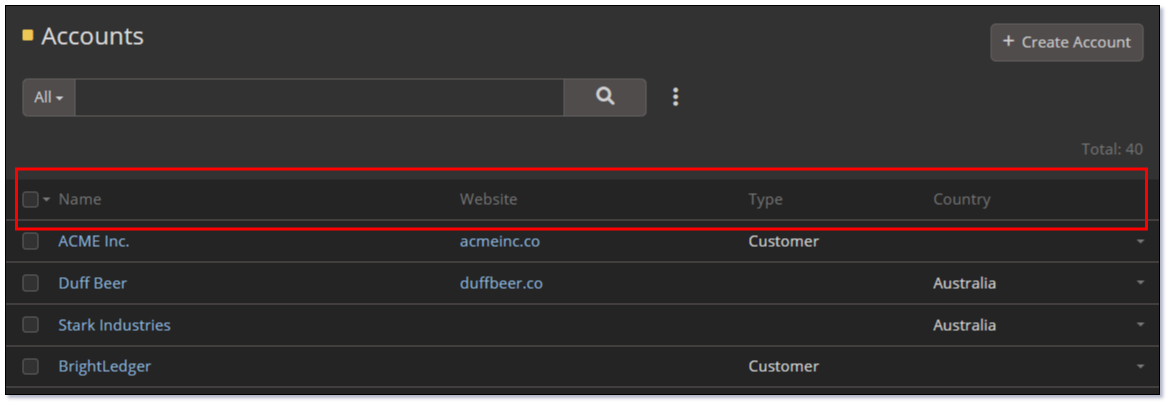Screen dimensions: 1171x406
Task: Click Customer type in BrightLedger row
Action: point(783,366)
